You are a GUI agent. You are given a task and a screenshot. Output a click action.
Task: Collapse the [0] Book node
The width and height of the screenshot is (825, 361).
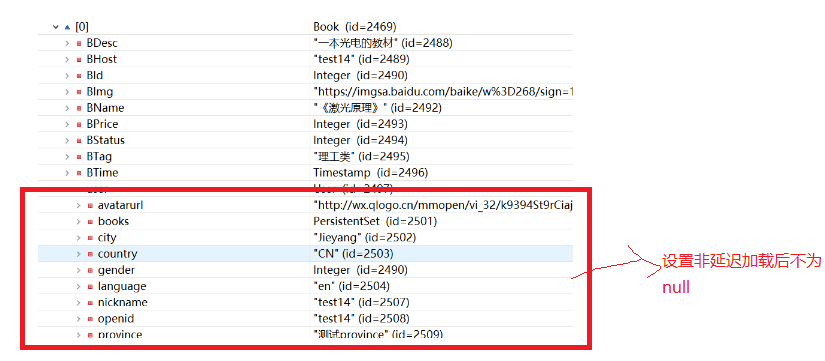click(x=55, y=27)
